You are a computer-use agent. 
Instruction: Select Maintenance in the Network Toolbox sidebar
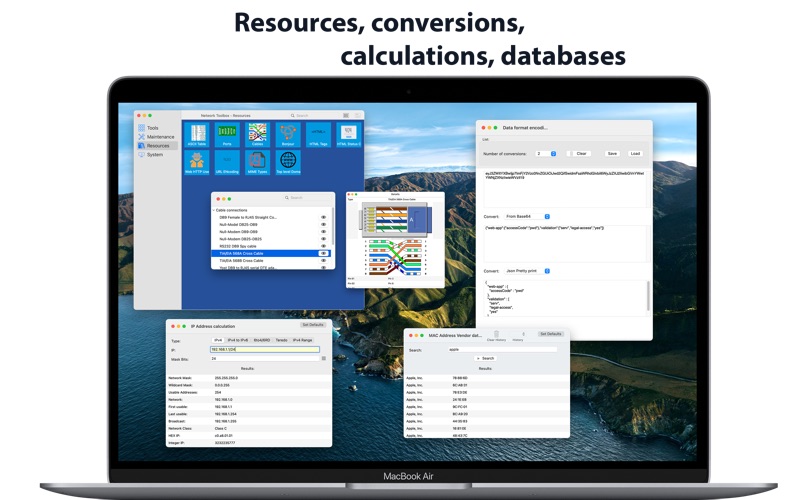(157, 137)
